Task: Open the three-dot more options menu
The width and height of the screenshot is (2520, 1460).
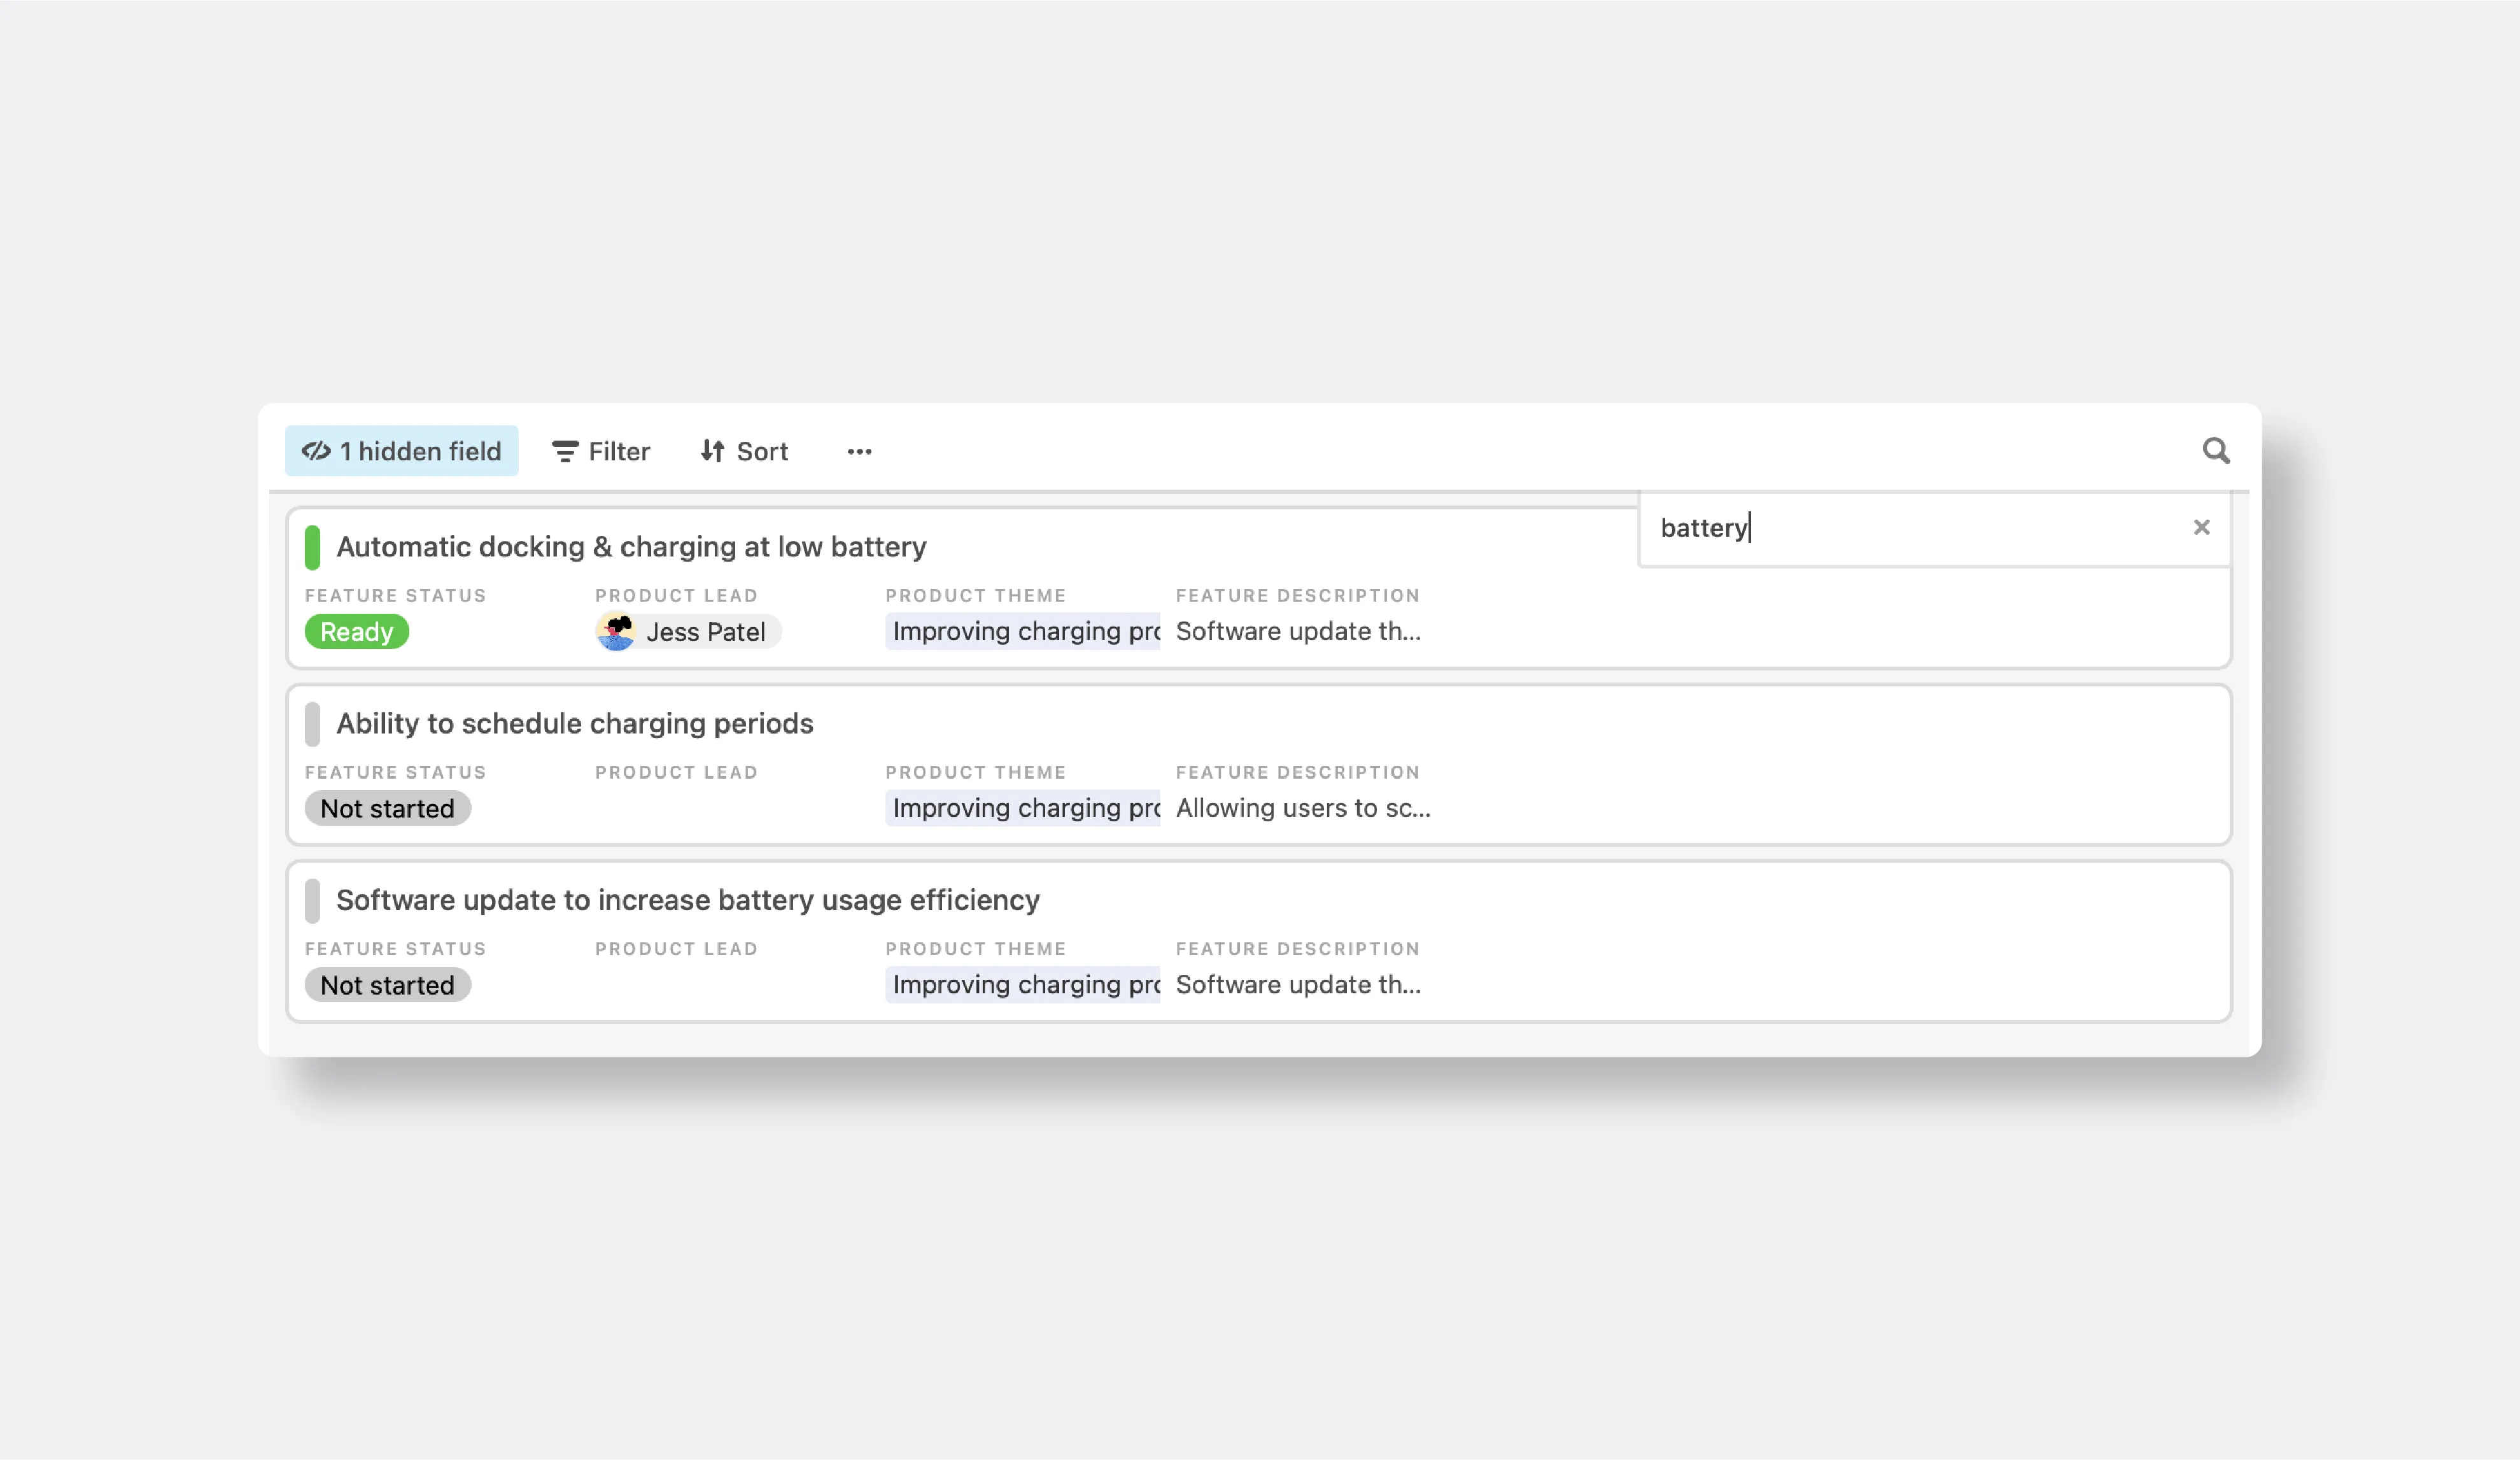Action: tap(859, 452)
